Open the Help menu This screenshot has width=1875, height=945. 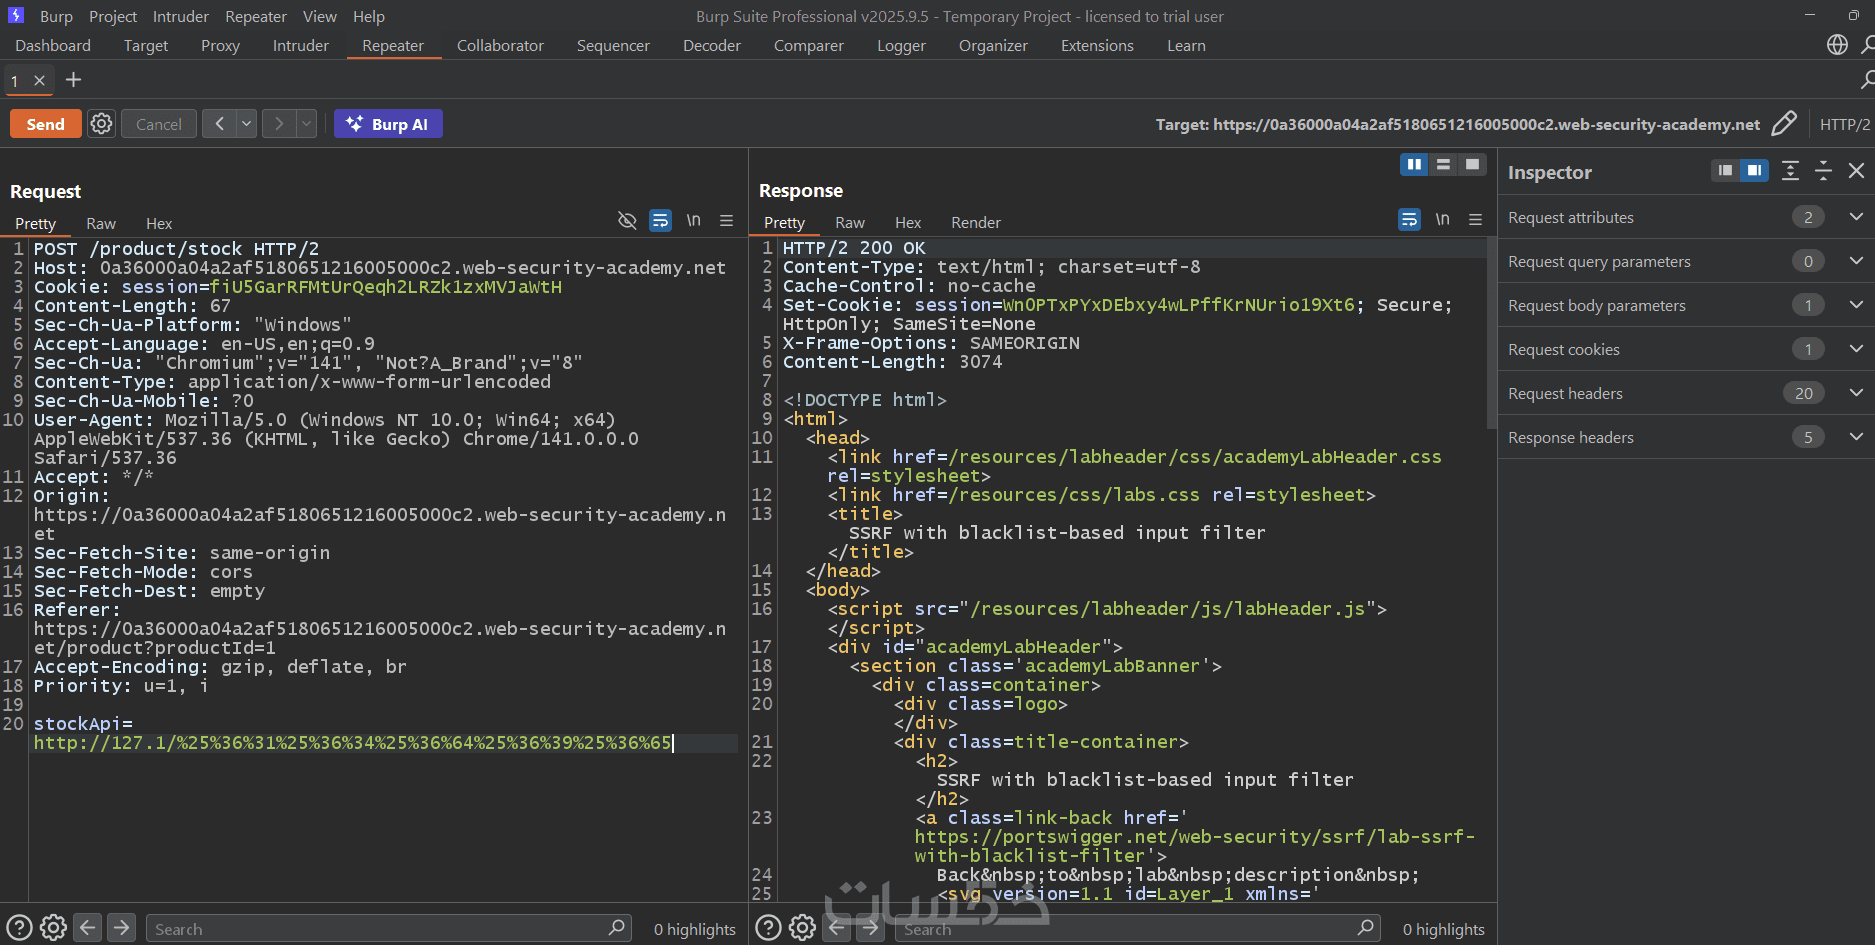click(369, 16)
